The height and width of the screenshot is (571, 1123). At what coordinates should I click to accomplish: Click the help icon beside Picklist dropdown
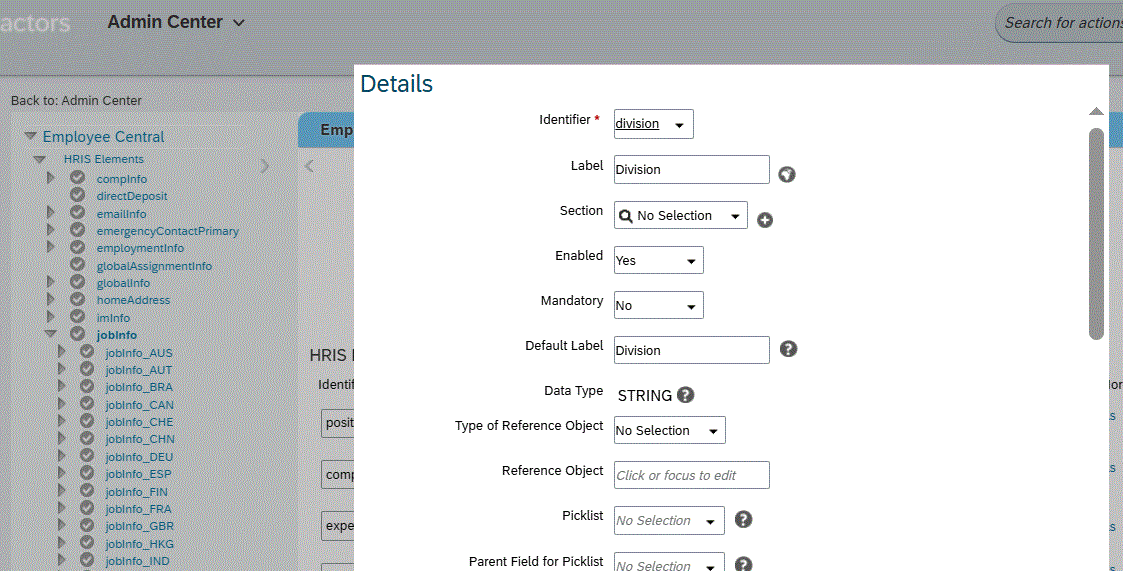743,520
